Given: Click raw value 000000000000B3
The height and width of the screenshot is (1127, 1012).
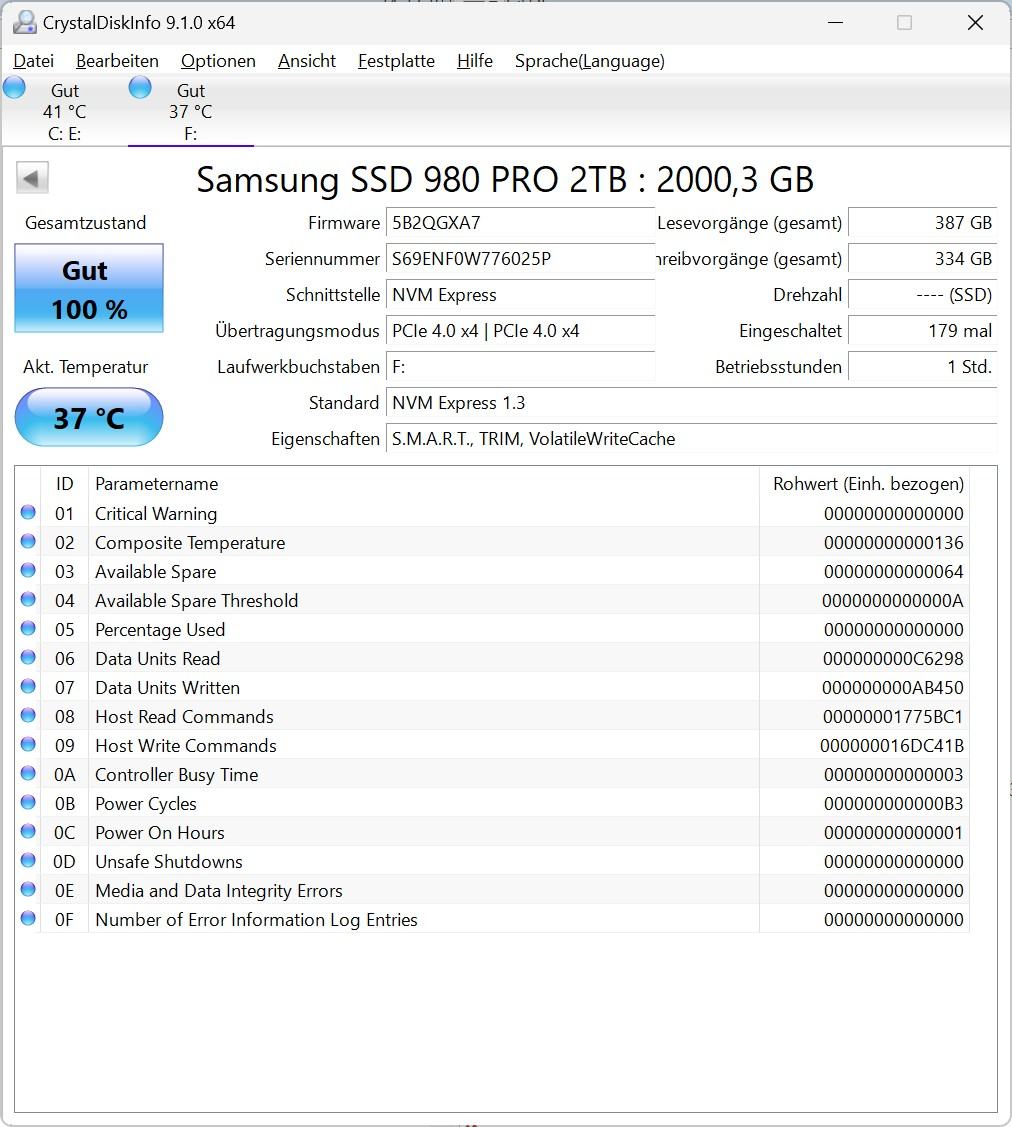Looking at the screenshot, I should click(x=893, y=804).
